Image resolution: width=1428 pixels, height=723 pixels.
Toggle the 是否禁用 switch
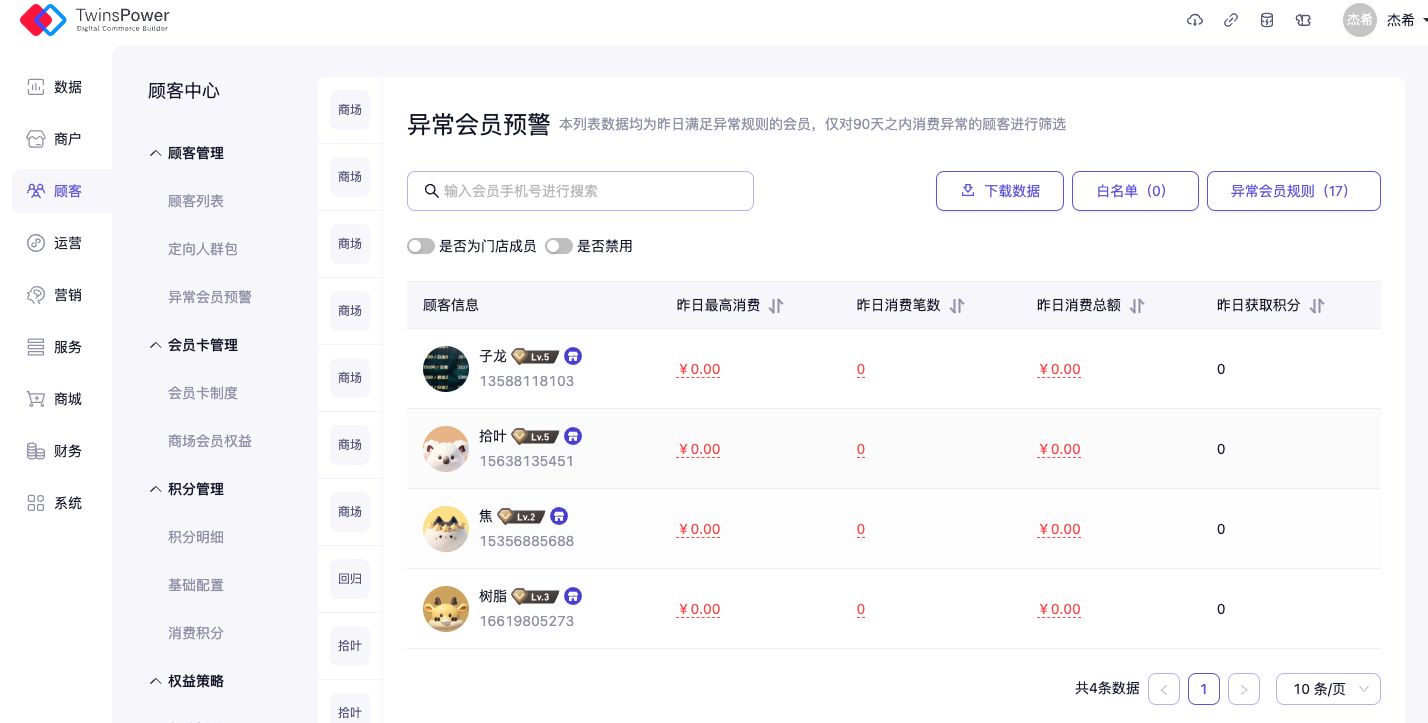(x=558, y=246)
